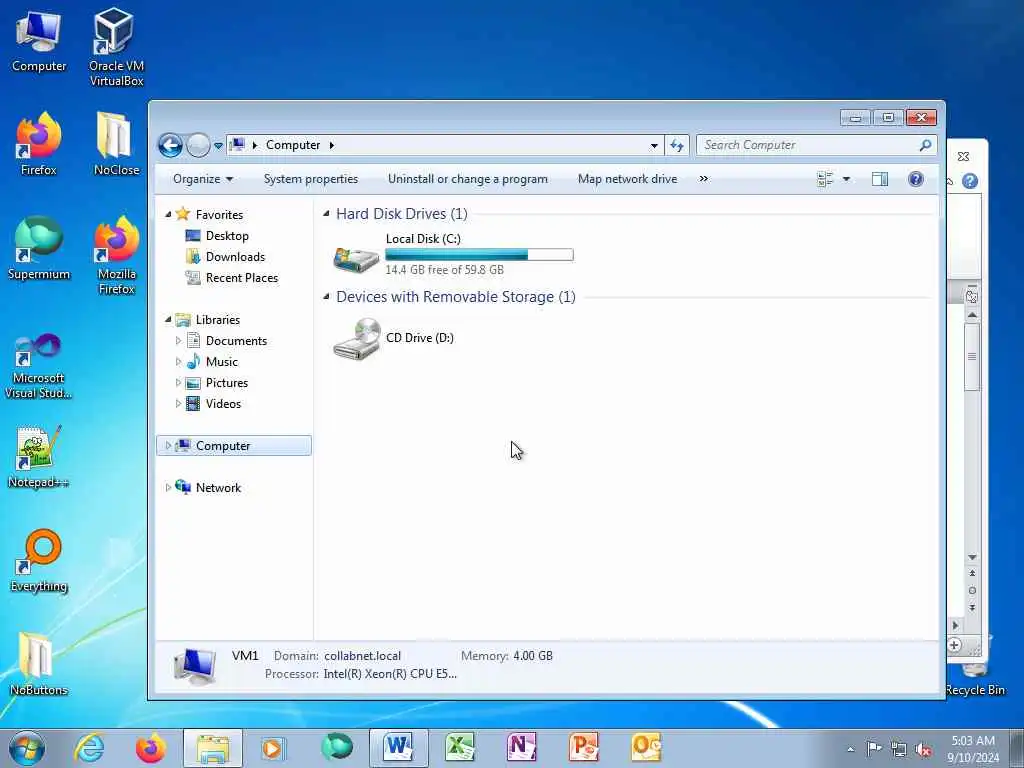Open the Organize dropdown menu

coord(202,179)
